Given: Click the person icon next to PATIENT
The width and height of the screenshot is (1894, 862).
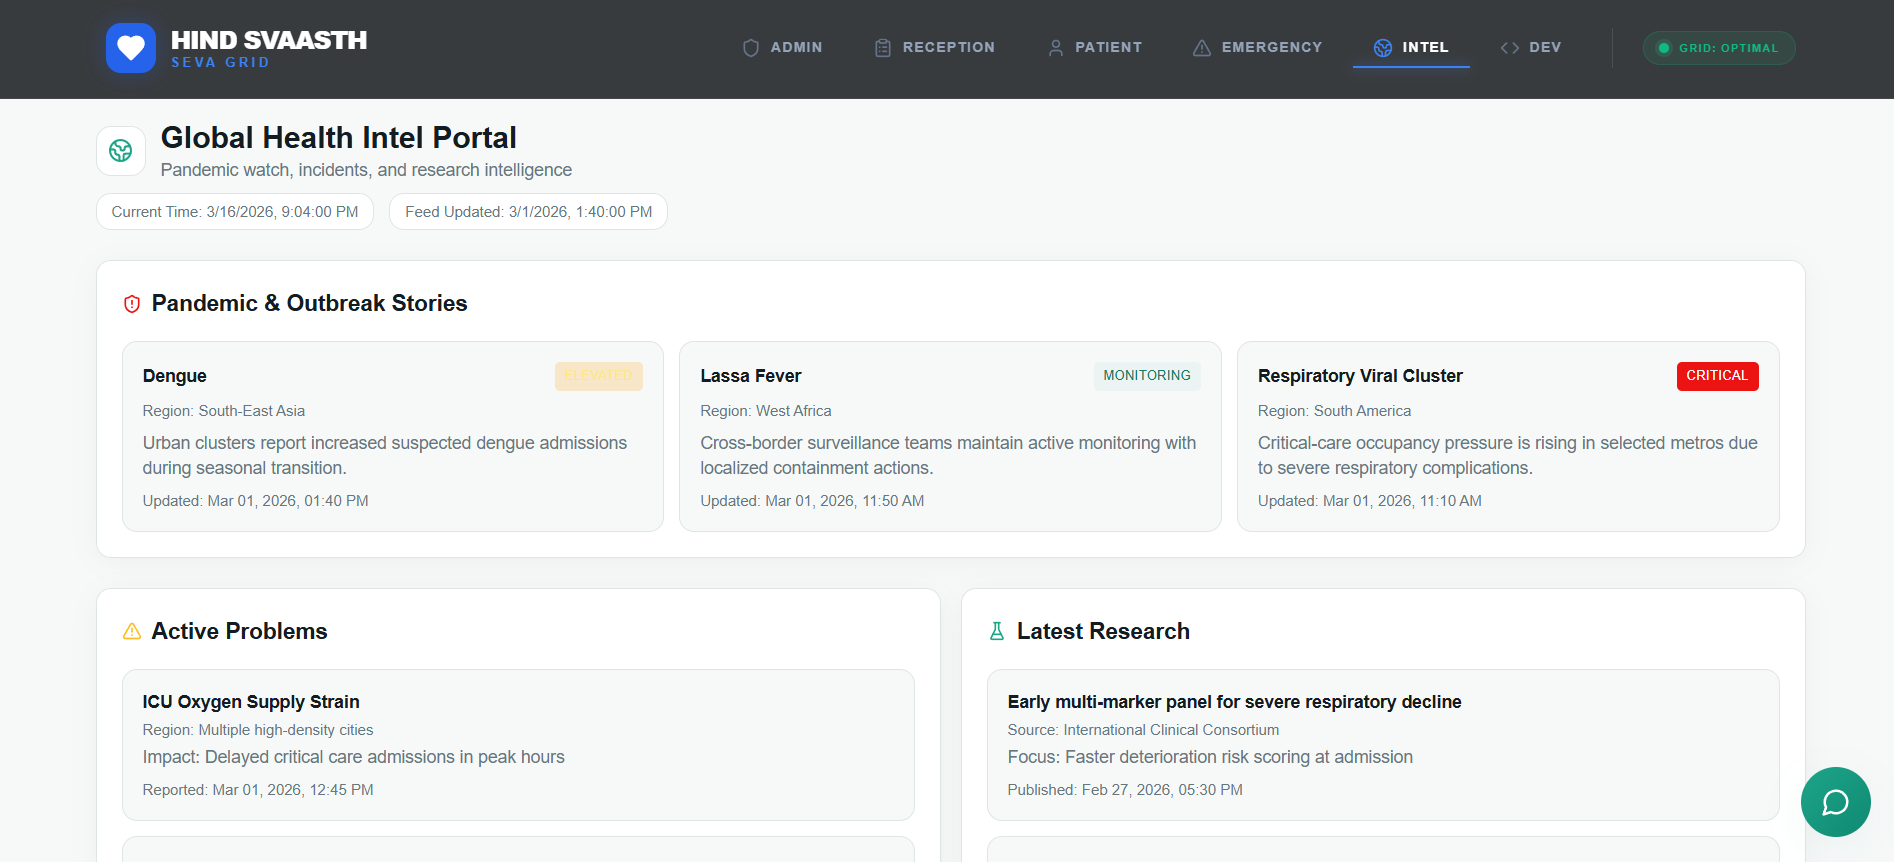Looking at the screenshot, I should [x=1056, y=48].
